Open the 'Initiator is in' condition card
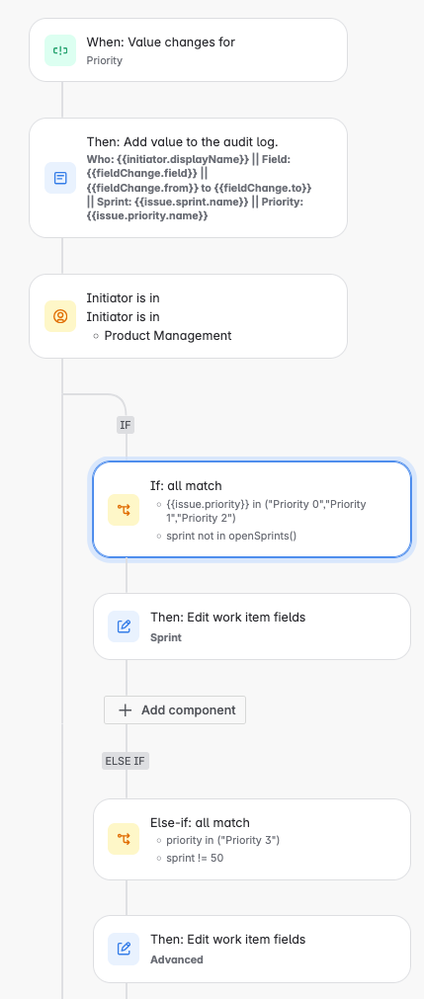The width and height of the screenshot is (424, 999). [x=188, y=316]
